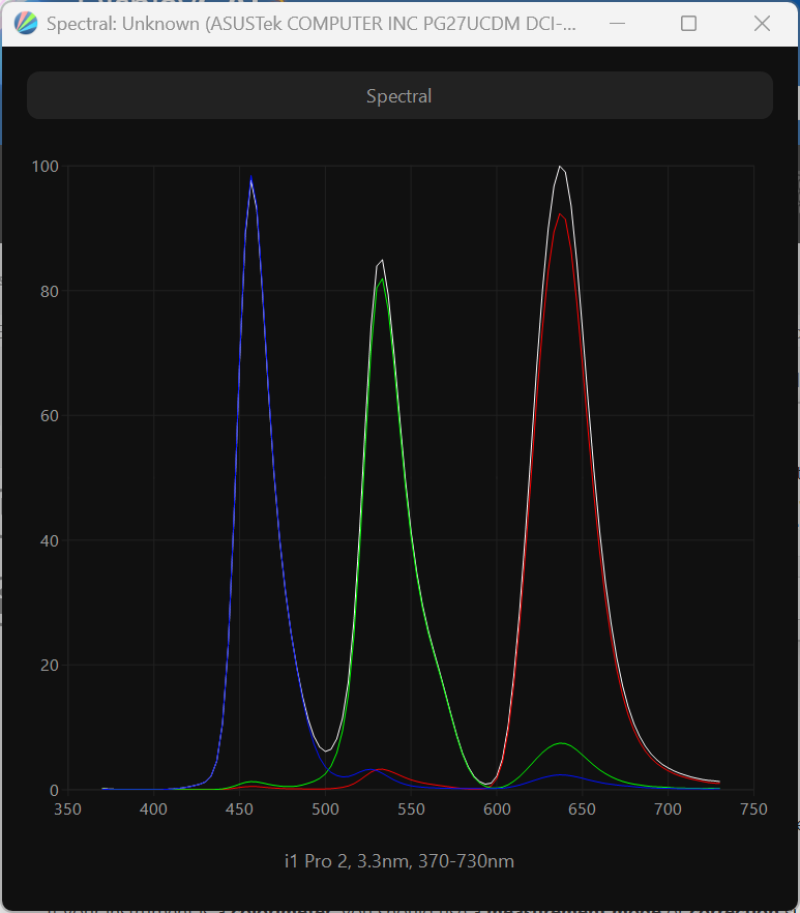
Task: Maximize the Spectral window
Action: coord(689,23)
